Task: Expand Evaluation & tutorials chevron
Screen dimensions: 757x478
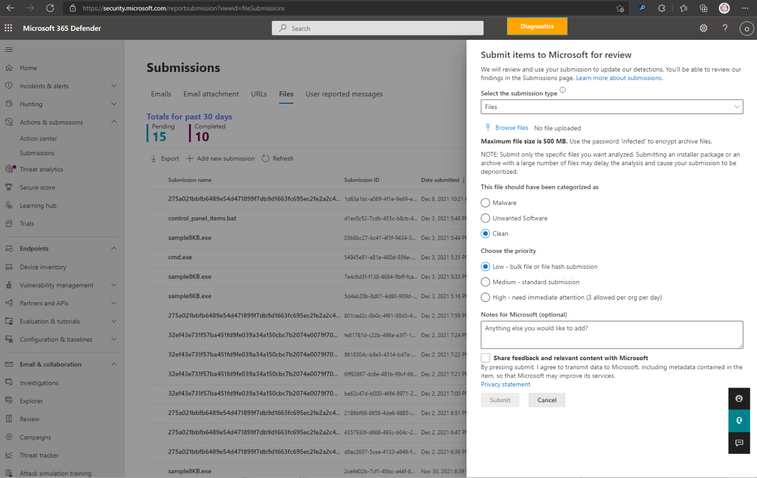Action: (114, 321)
